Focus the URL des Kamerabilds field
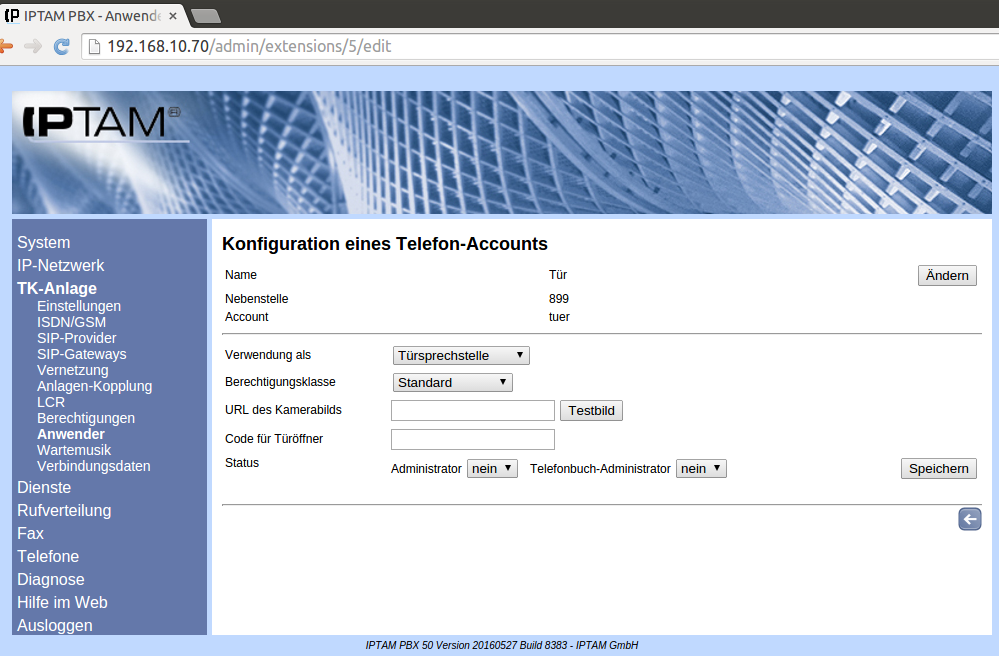 pos(472,410)
